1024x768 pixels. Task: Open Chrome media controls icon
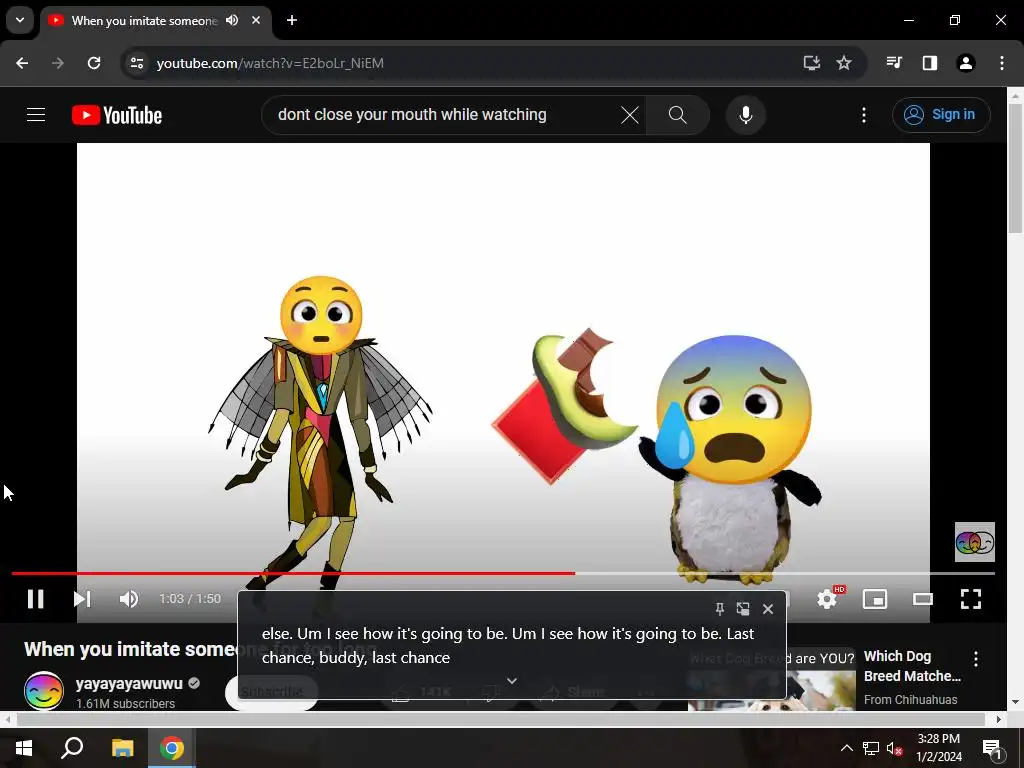pos(894,63)
